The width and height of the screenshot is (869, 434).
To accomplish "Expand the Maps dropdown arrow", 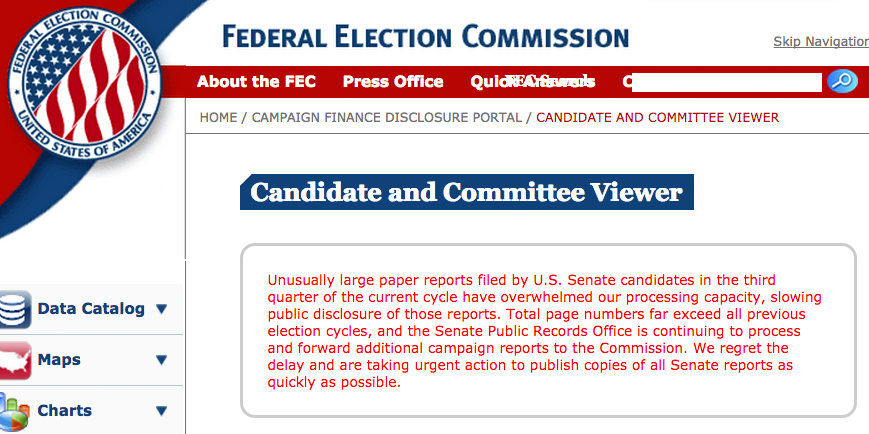I will coord(161,360).
